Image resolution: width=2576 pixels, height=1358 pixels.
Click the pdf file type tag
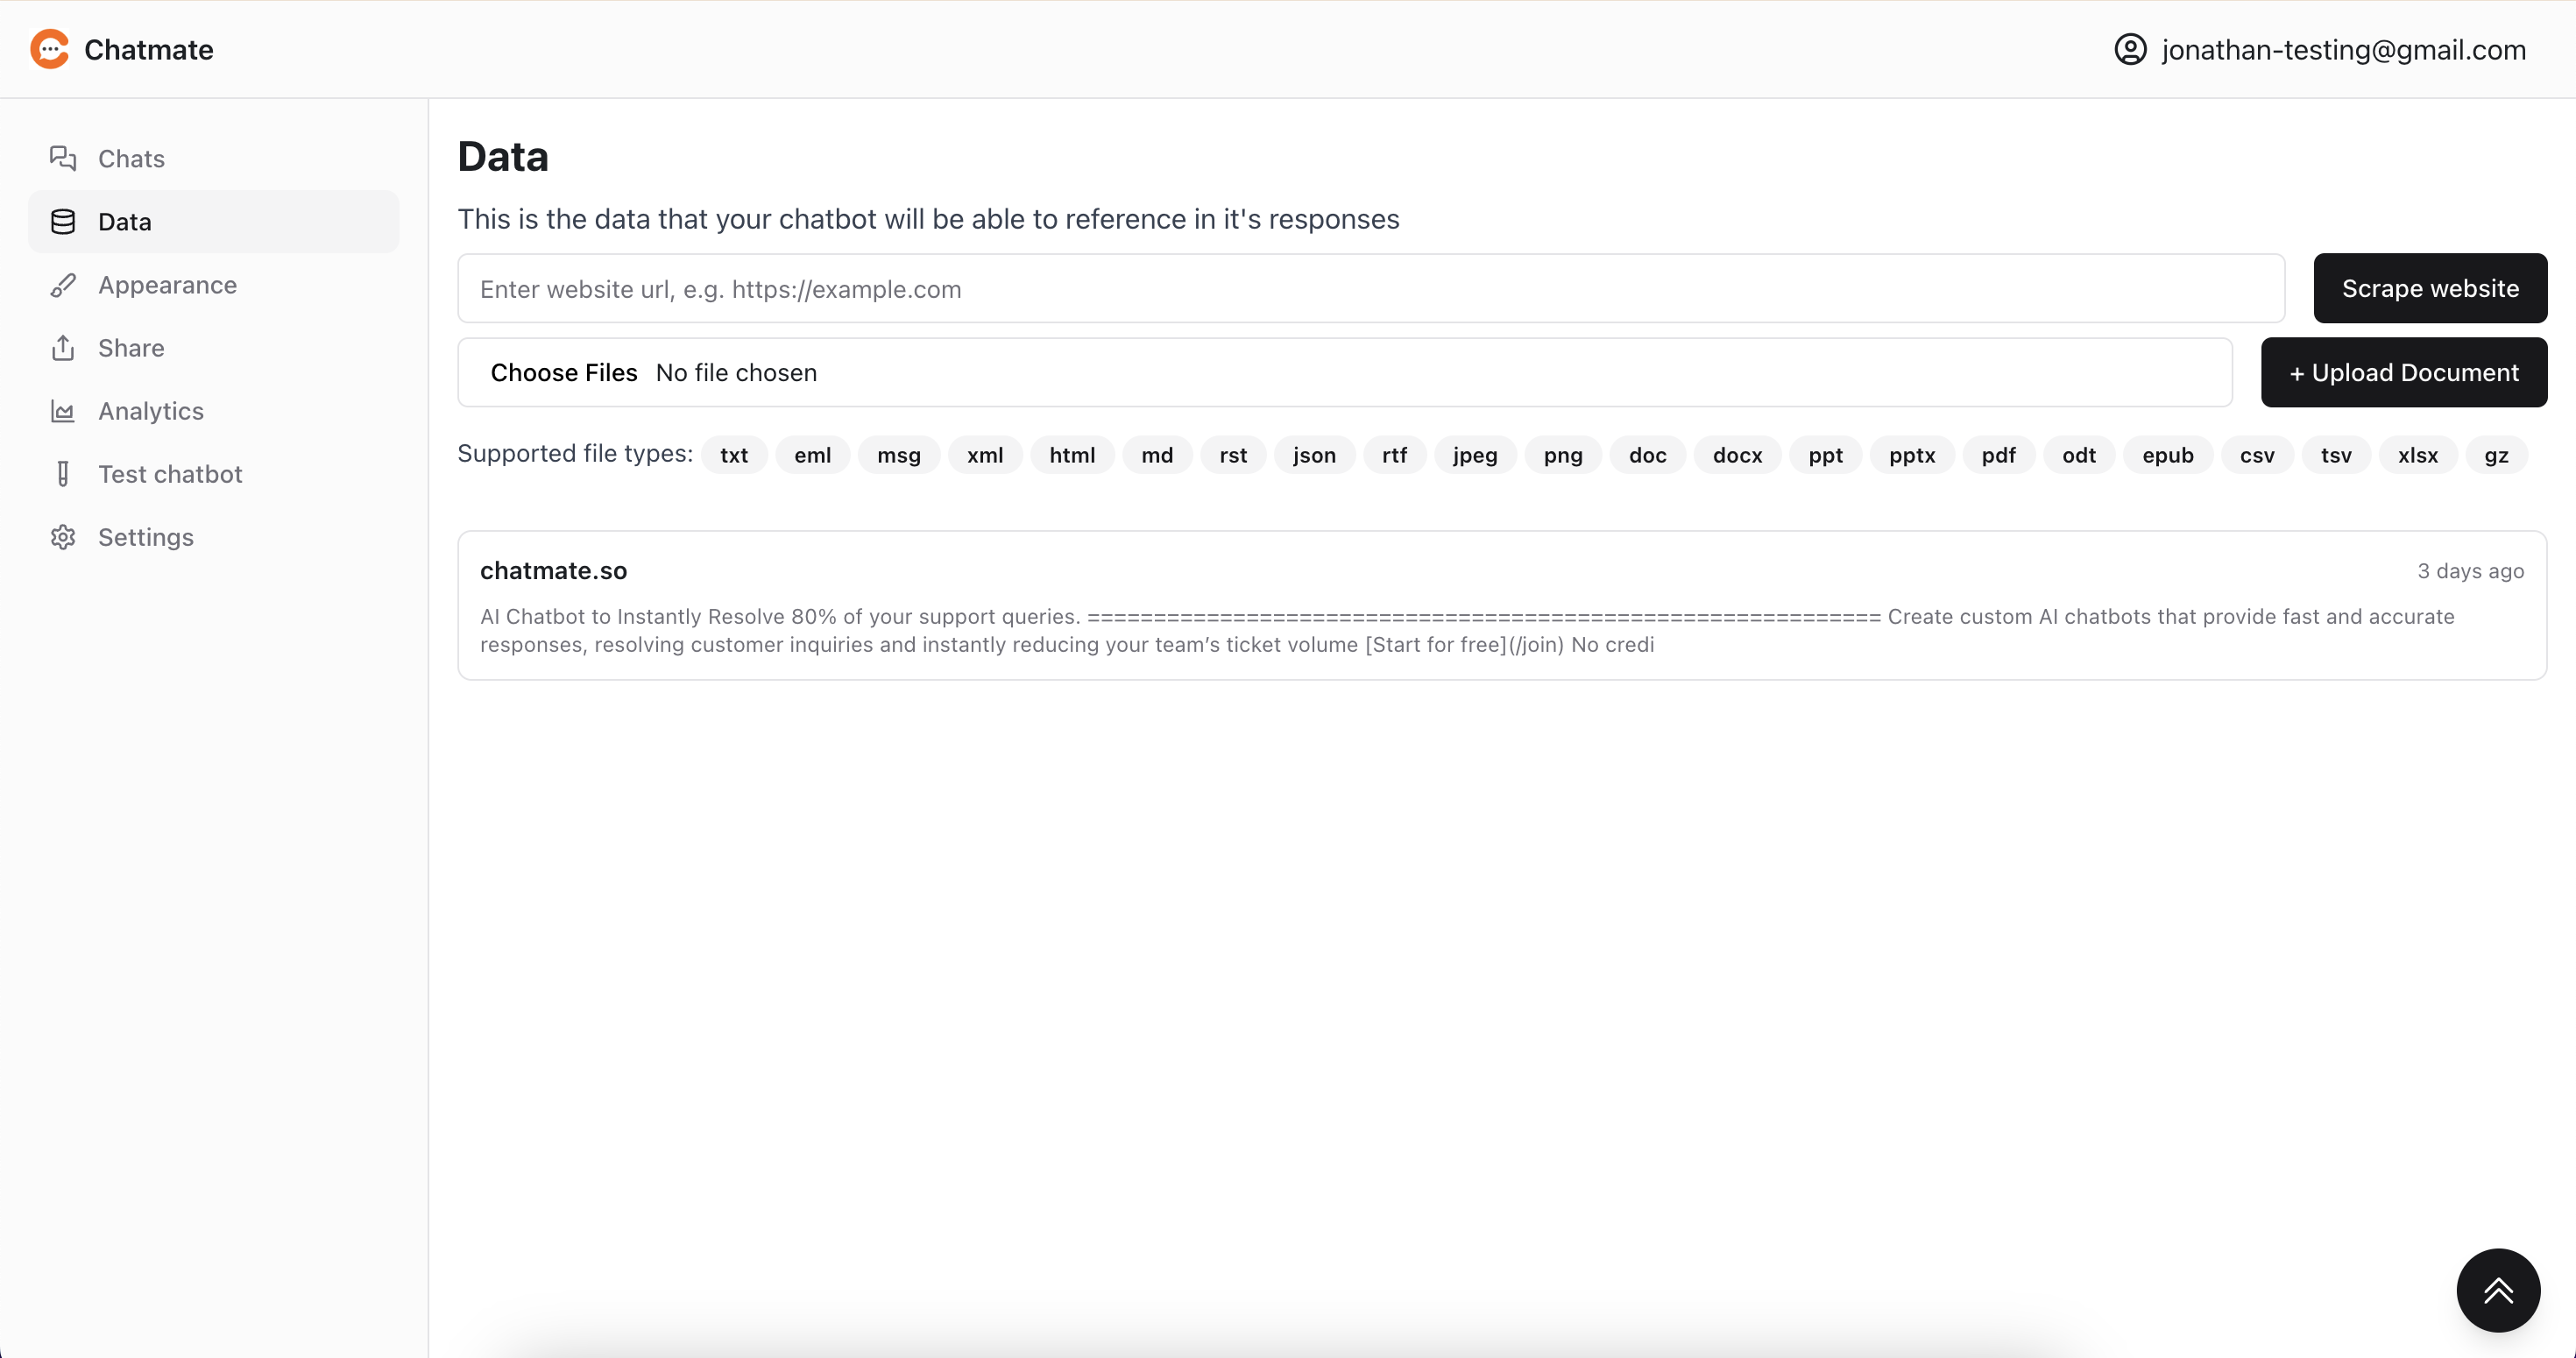[x=1997, y=455]
